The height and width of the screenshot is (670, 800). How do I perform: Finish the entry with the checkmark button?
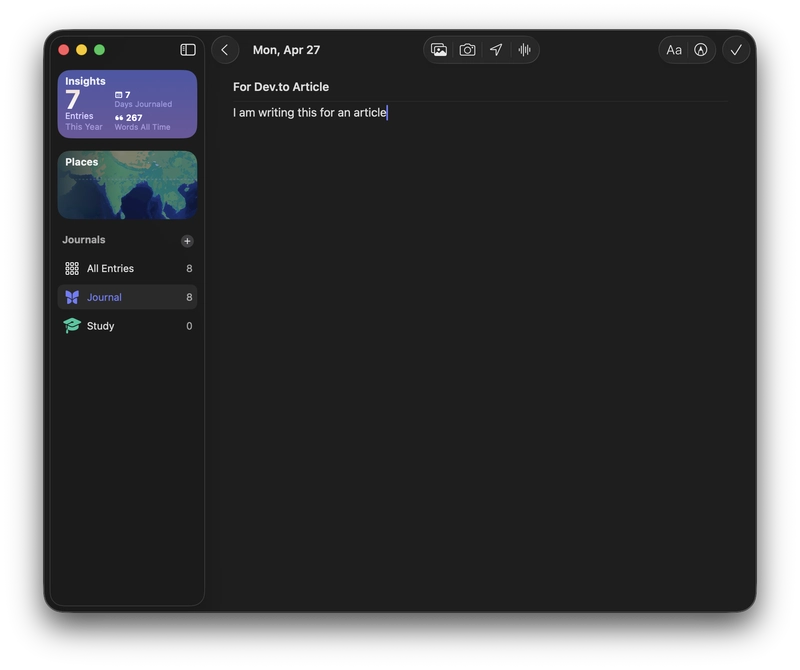736,50
